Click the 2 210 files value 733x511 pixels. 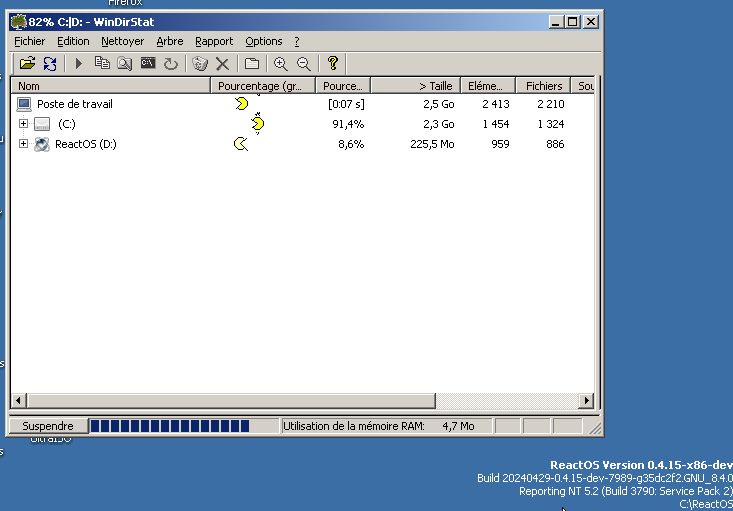tap(550, 104)
